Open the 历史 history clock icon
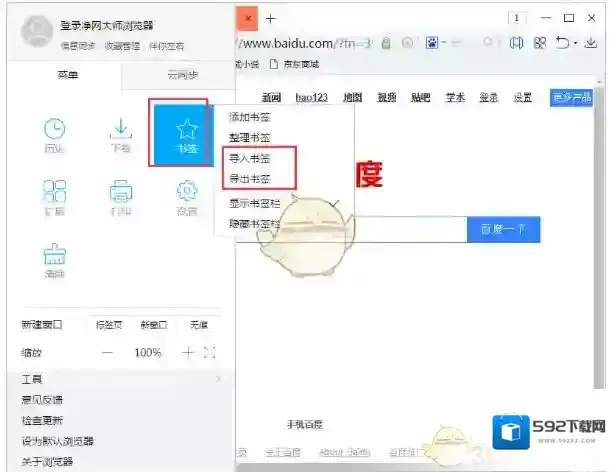613x472 pixels. point(54,133)
